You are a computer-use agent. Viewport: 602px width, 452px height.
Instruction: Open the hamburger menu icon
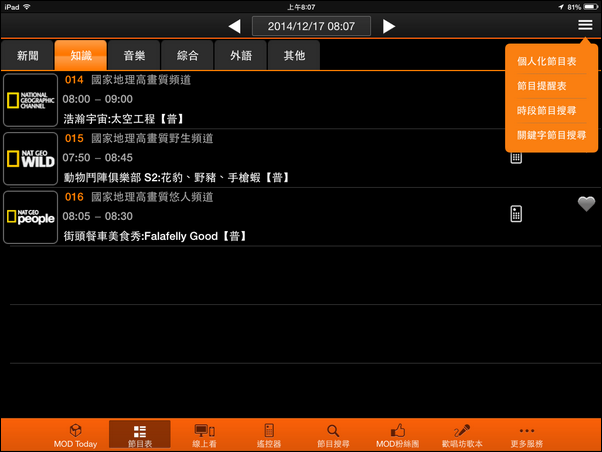[585, 25]
